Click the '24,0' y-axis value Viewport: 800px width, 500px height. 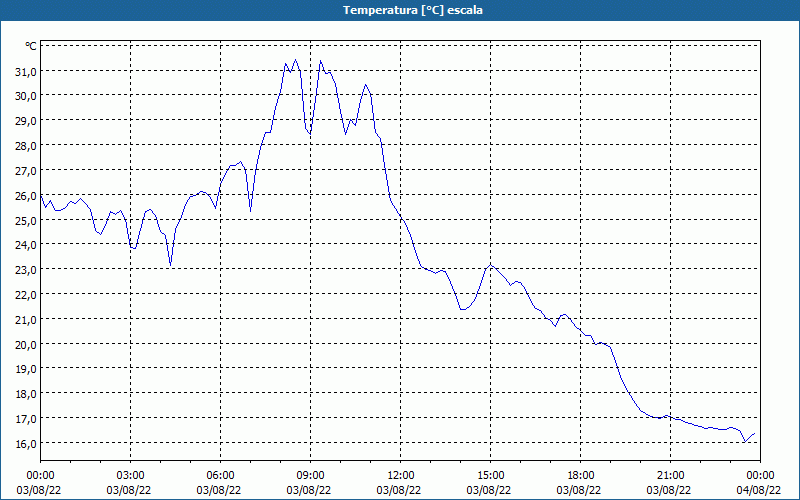pyautogui.click(x=26, y=245)
